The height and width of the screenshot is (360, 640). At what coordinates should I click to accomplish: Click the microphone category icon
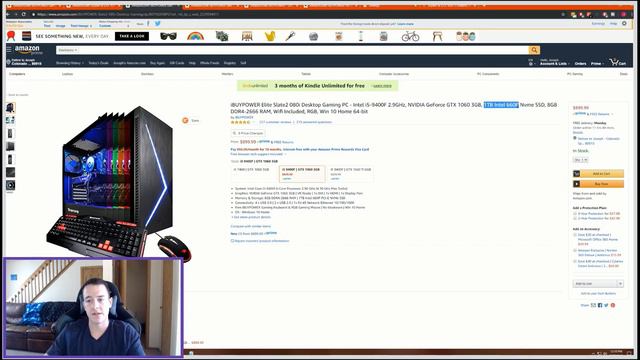(290, 36)
